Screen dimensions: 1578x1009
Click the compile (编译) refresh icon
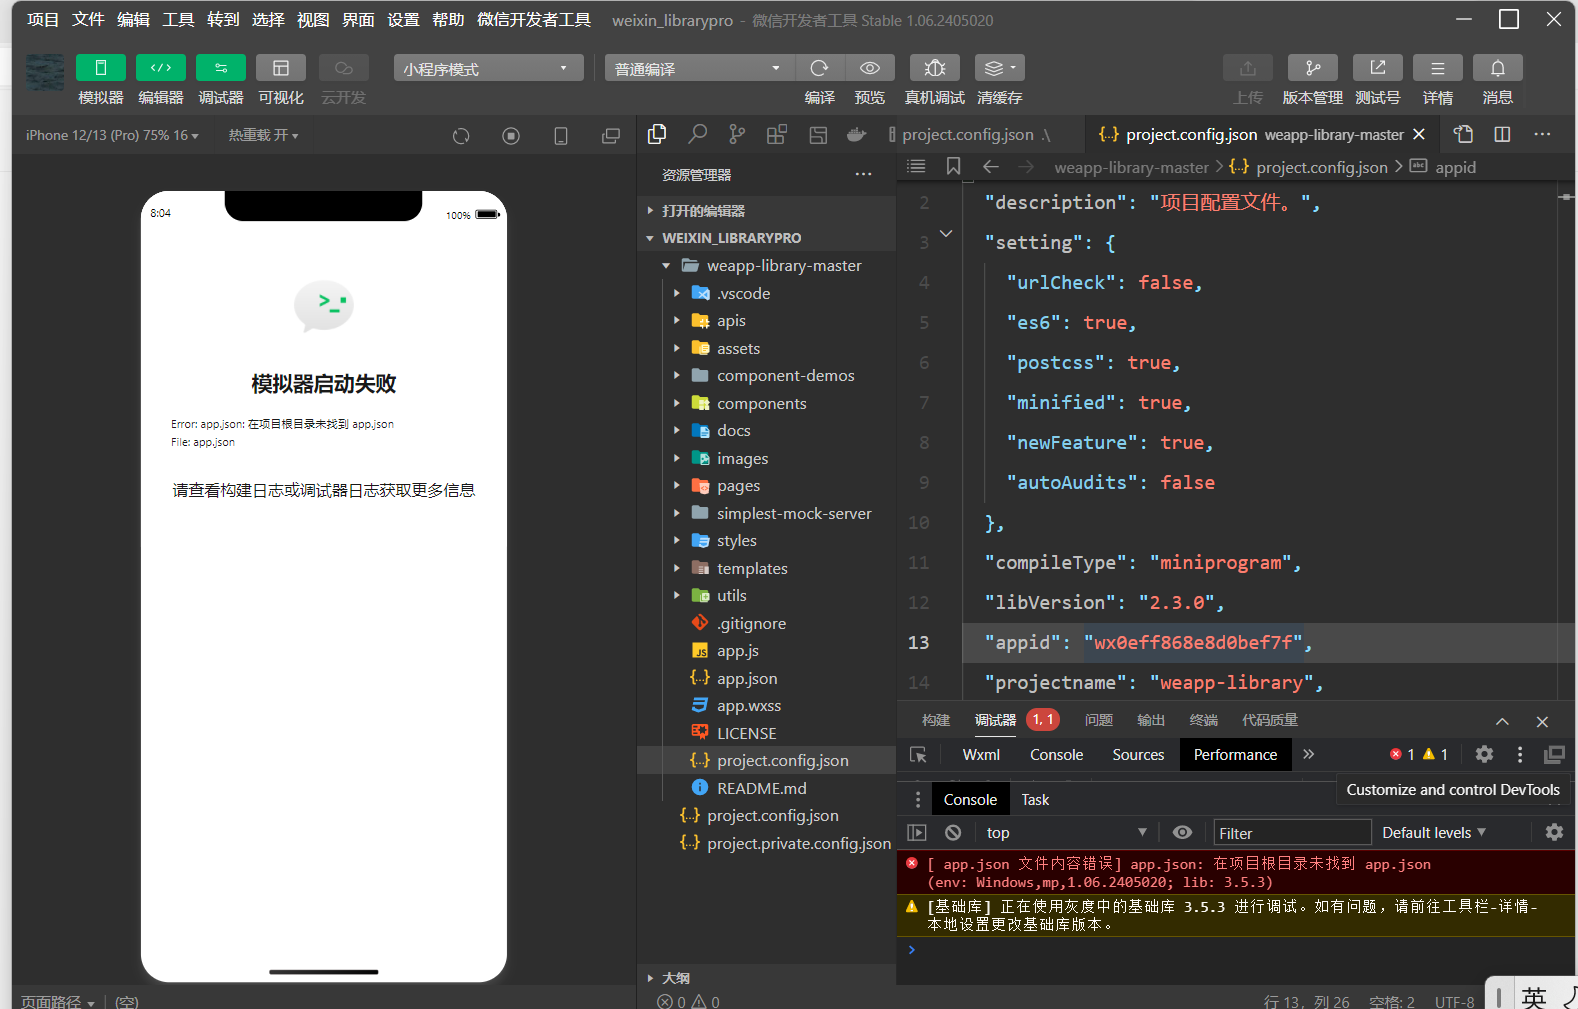click(x=820, y=68)
